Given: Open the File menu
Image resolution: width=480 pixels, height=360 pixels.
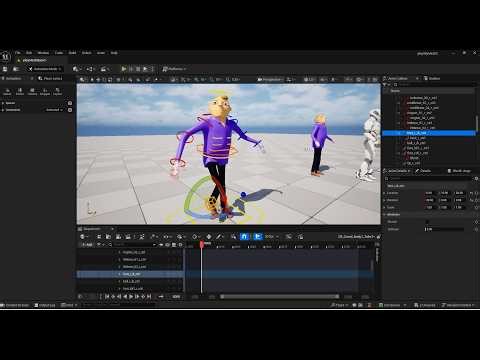Looking at the screenshot, I should (18, 53).
